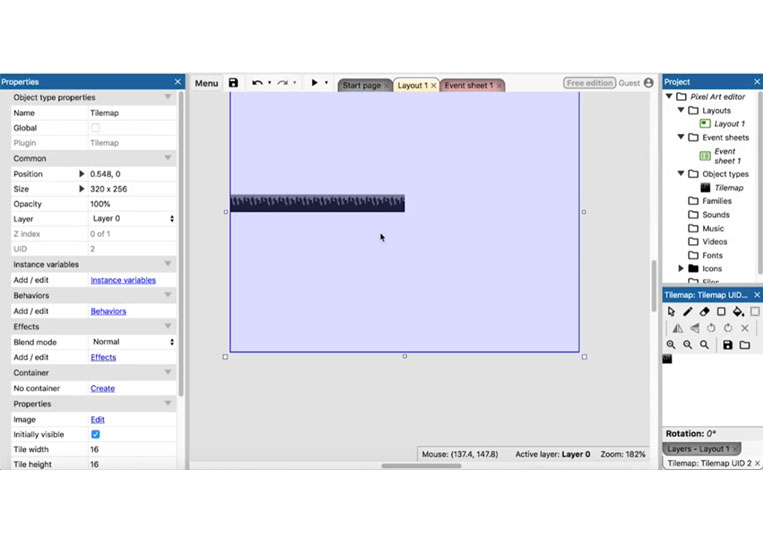763x541 pixels.
Task: Click the Tile width value field
Action: click(132, 450)
